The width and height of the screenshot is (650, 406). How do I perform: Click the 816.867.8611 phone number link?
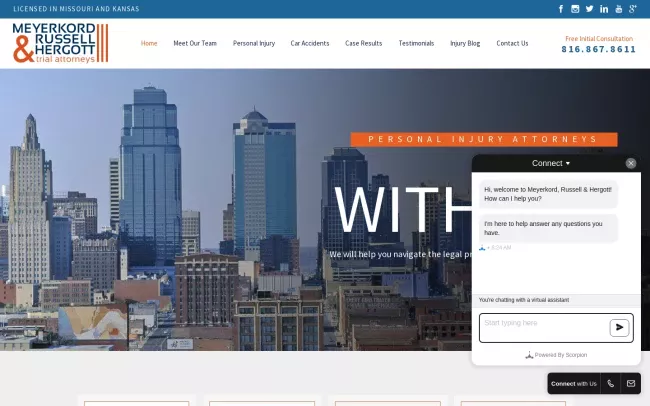[x=598, y=49]
